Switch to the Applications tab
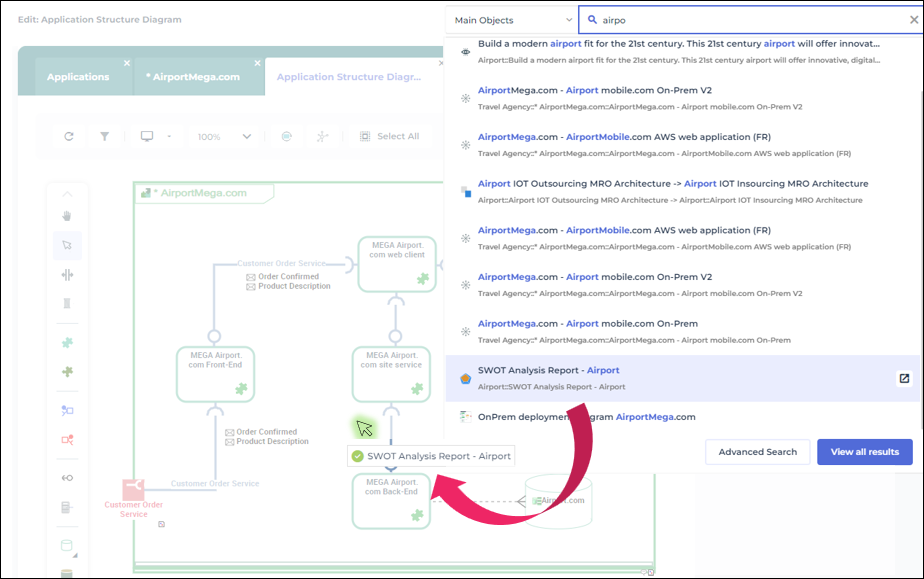 78,77
